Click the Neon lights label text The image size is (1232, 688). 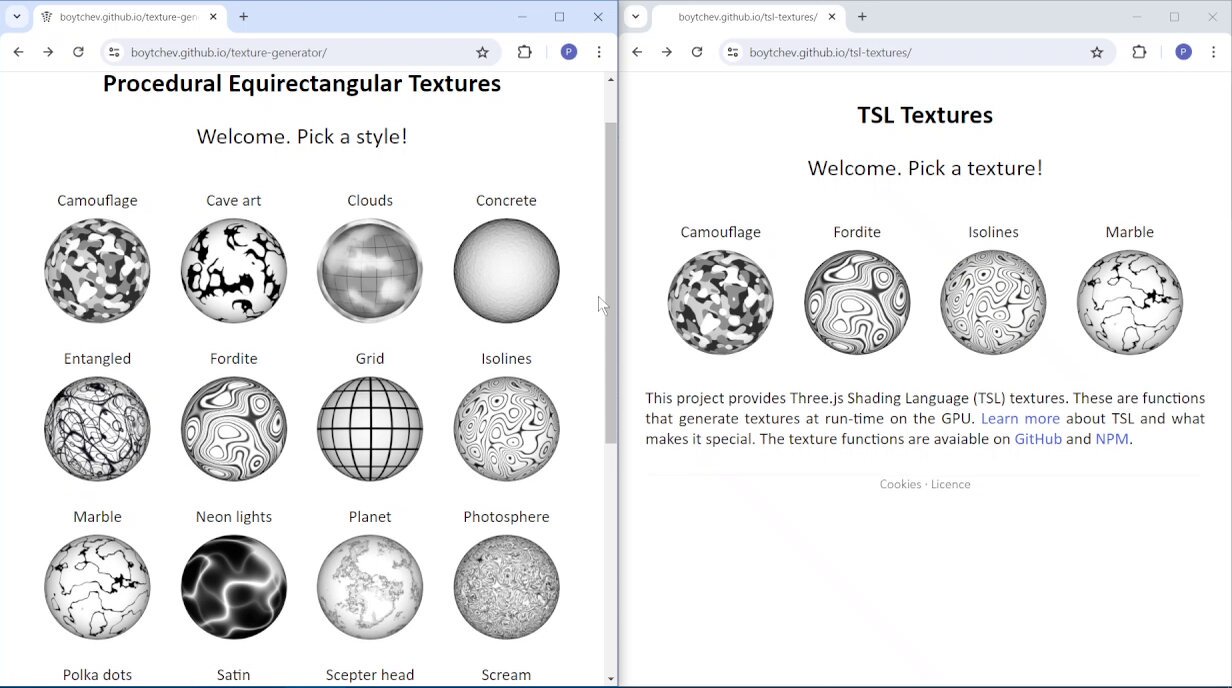(234, 517)
